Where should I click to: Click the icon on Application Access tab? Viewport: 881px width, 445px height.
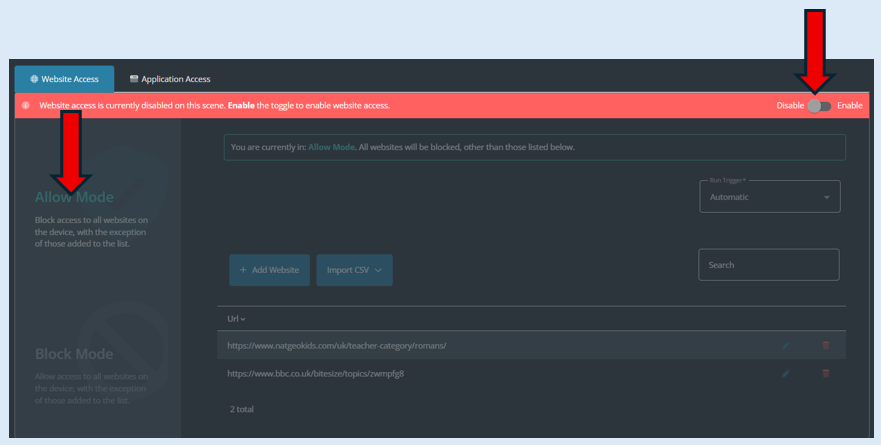134,79
